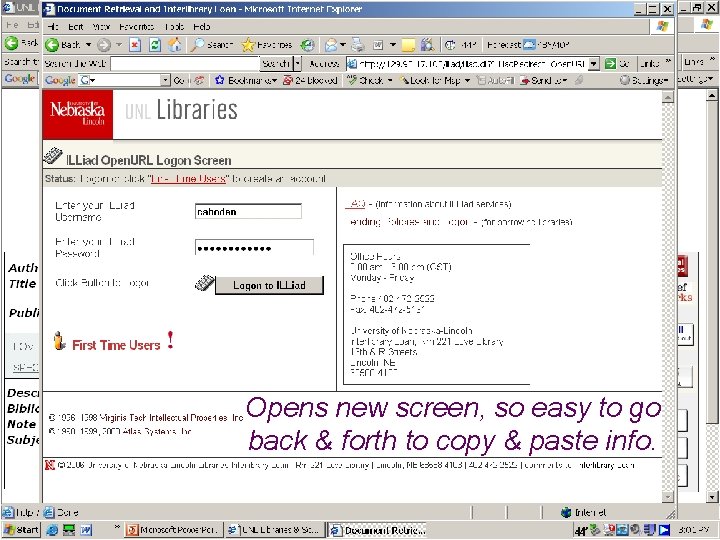Click the Edit with Word toolbar icon
The height and width of the screenshot is (540, 720).
pos(378,45)
